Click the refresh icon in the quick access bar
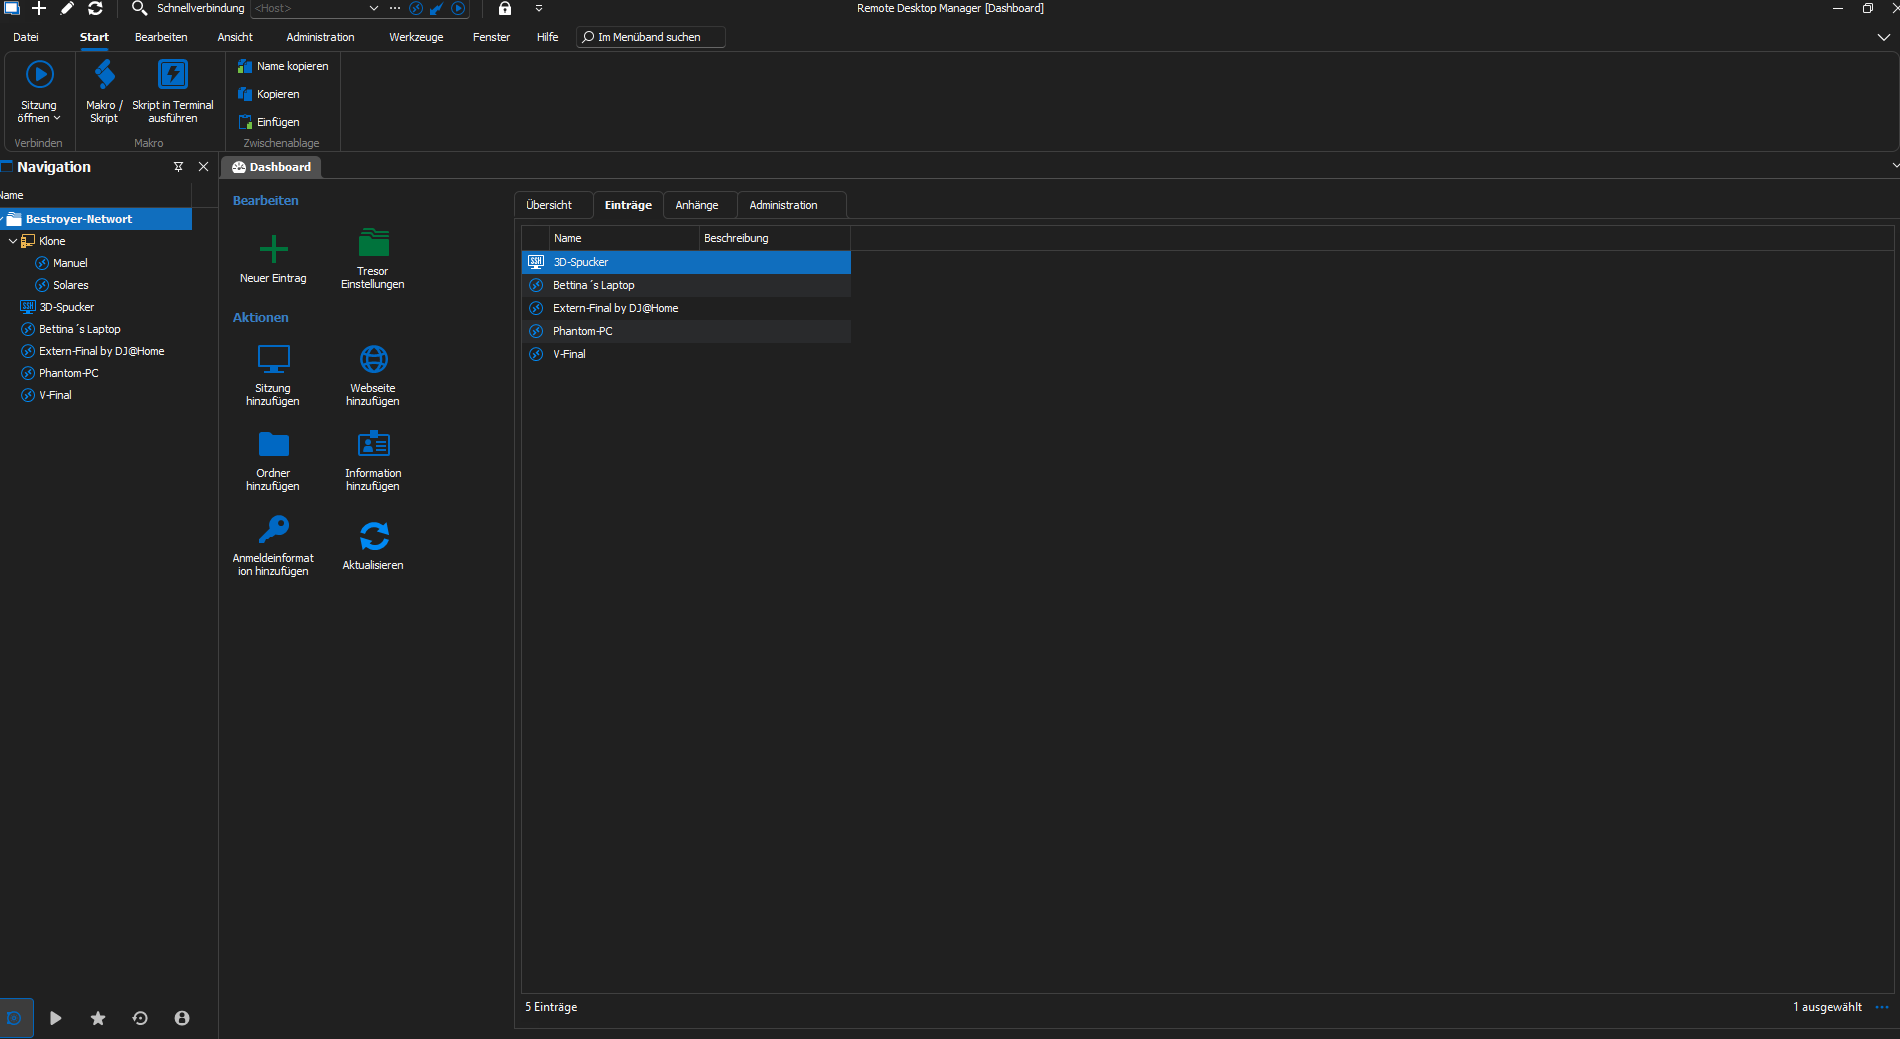The height and width of the screenshot is (1039, 1900). (x=95, y=8)
